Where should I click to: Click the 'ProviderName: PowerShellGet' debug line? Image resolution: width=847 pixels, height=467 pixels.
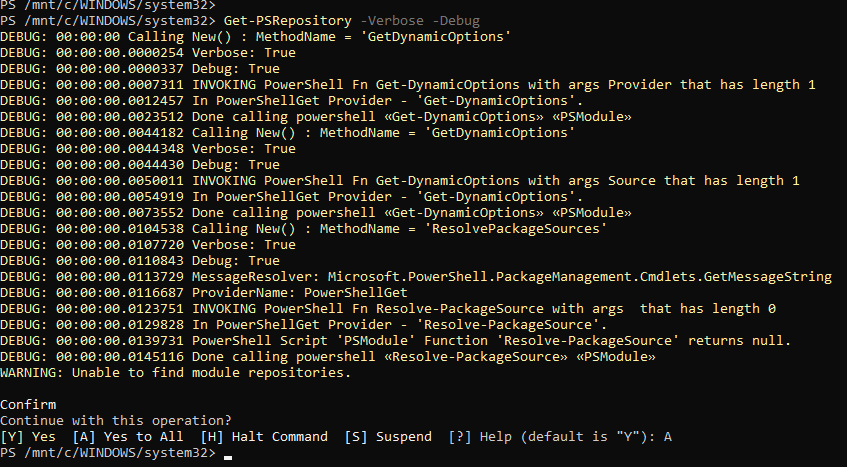pyautogui.click(x=204, y=293)
